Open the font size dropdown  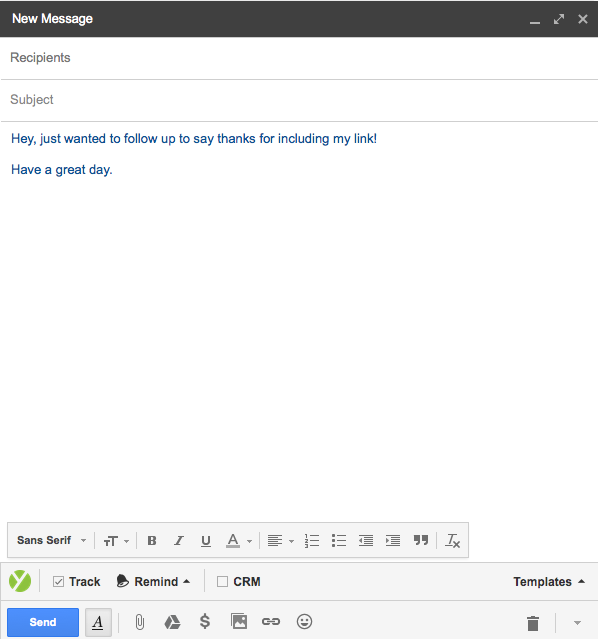pyautogui.click(x=116, y=541)
